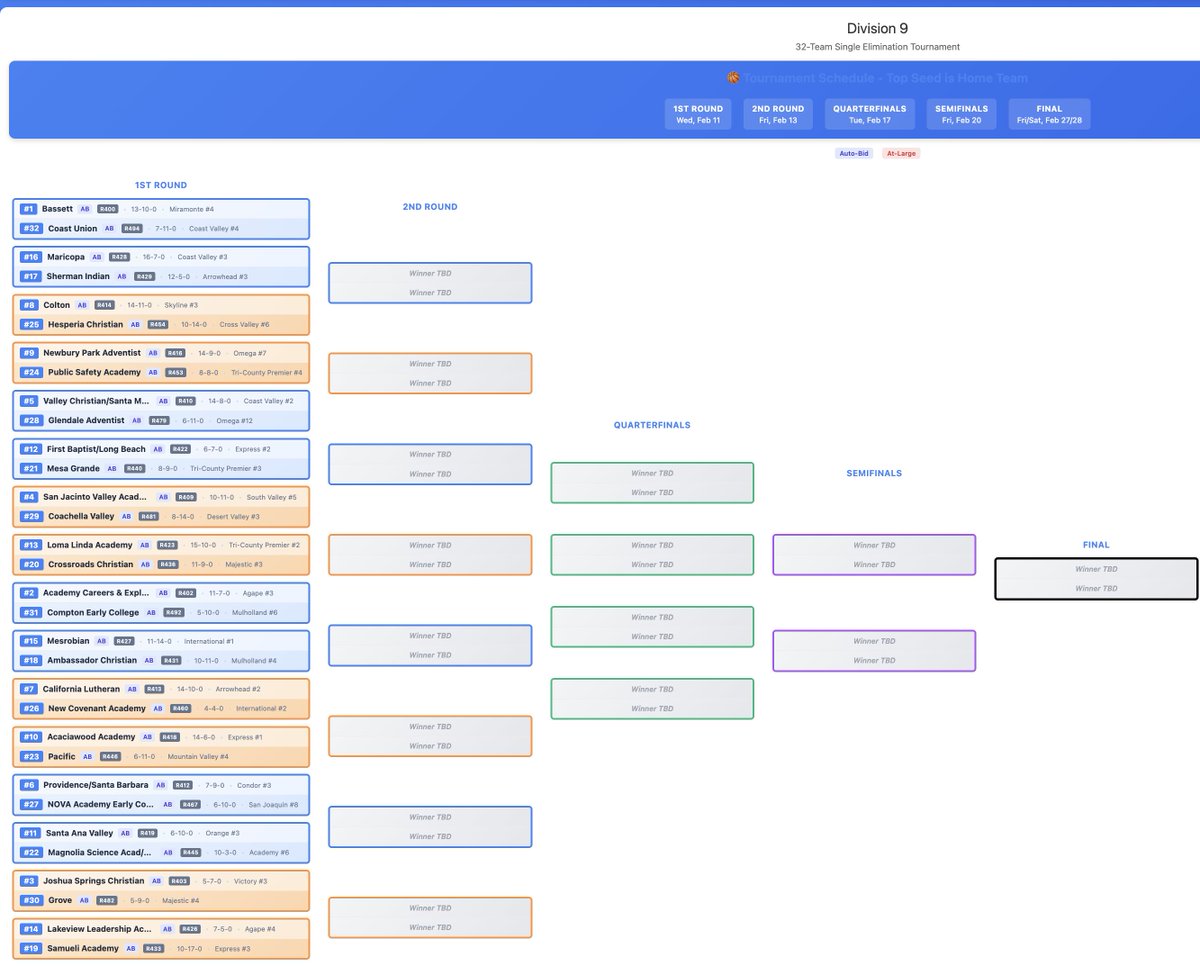Click the FINAL bracket column heading
The image size is (1200, 966).
[1096, 545]
